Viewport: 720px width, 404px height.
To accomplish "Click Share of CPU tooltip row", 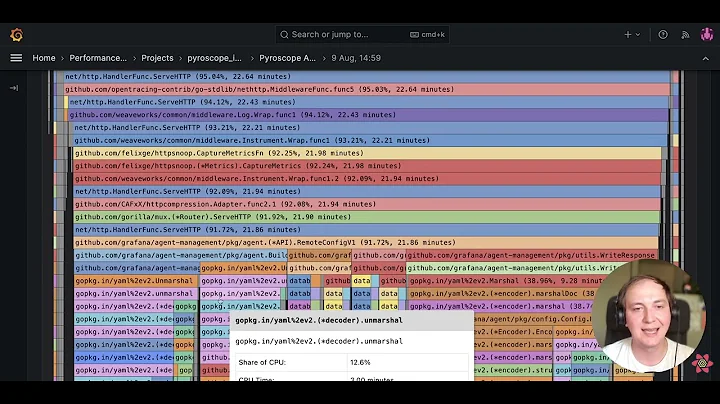I will [x=352, y=362].
